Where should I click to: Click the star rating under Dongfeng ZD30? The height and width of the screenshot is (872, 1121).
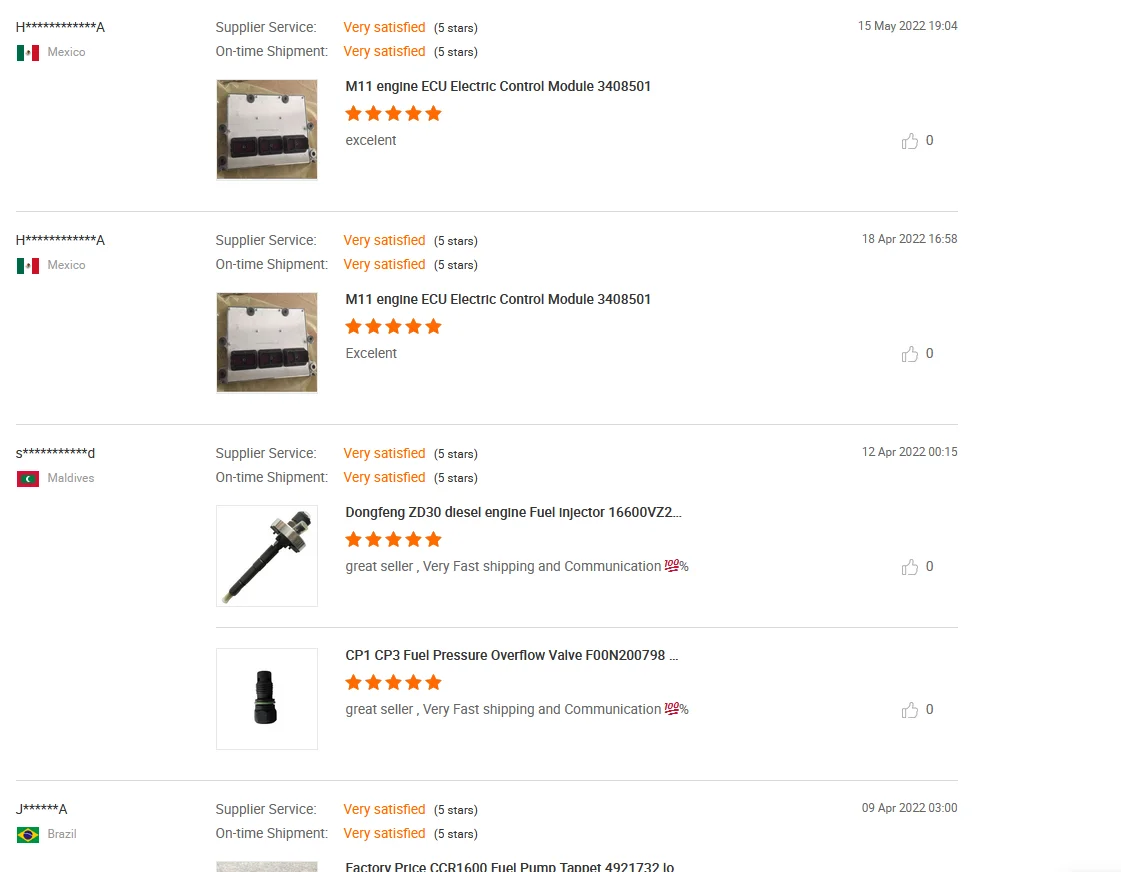(x=393, y=540)
